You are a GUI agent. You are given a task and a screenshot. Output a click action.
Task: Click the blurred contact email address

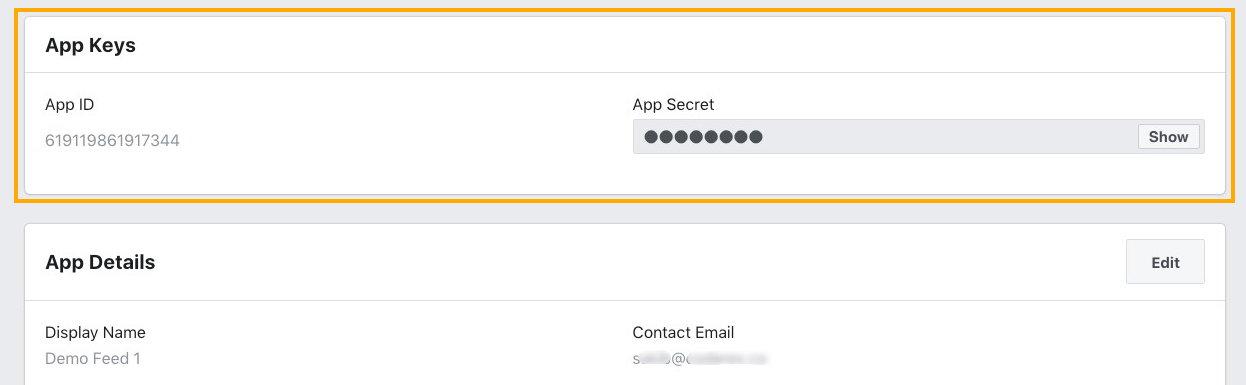click(x=706, y=357)
